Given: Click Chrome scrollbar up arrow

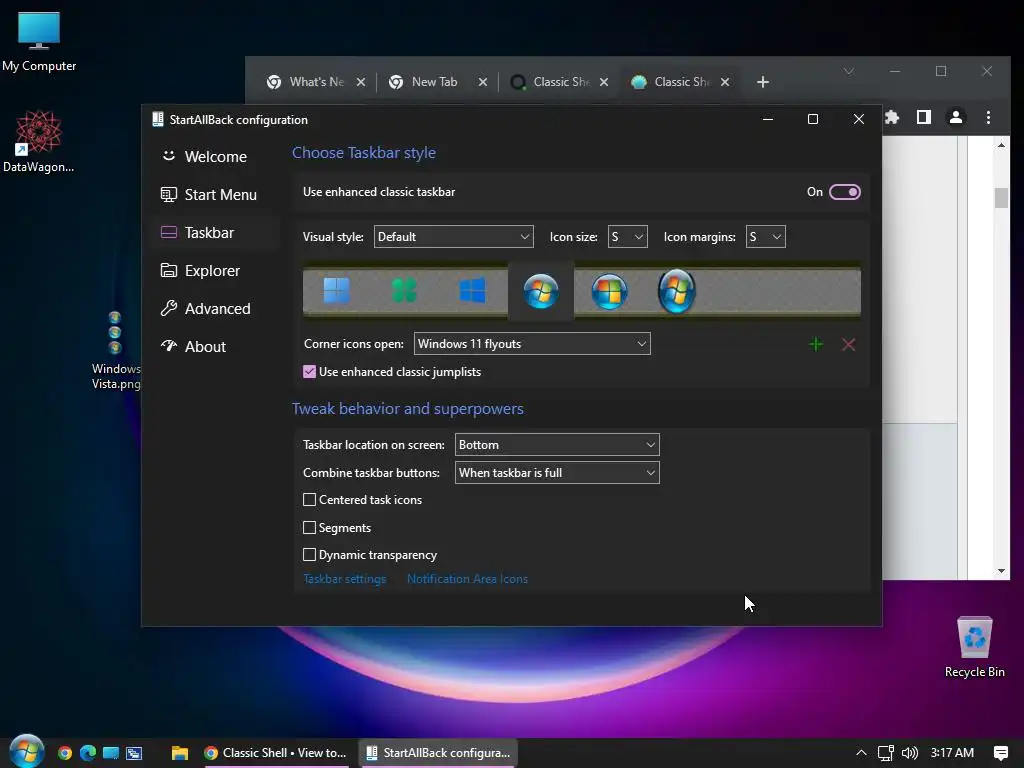Looking at the screenshot, I should tap(1002, 145).
